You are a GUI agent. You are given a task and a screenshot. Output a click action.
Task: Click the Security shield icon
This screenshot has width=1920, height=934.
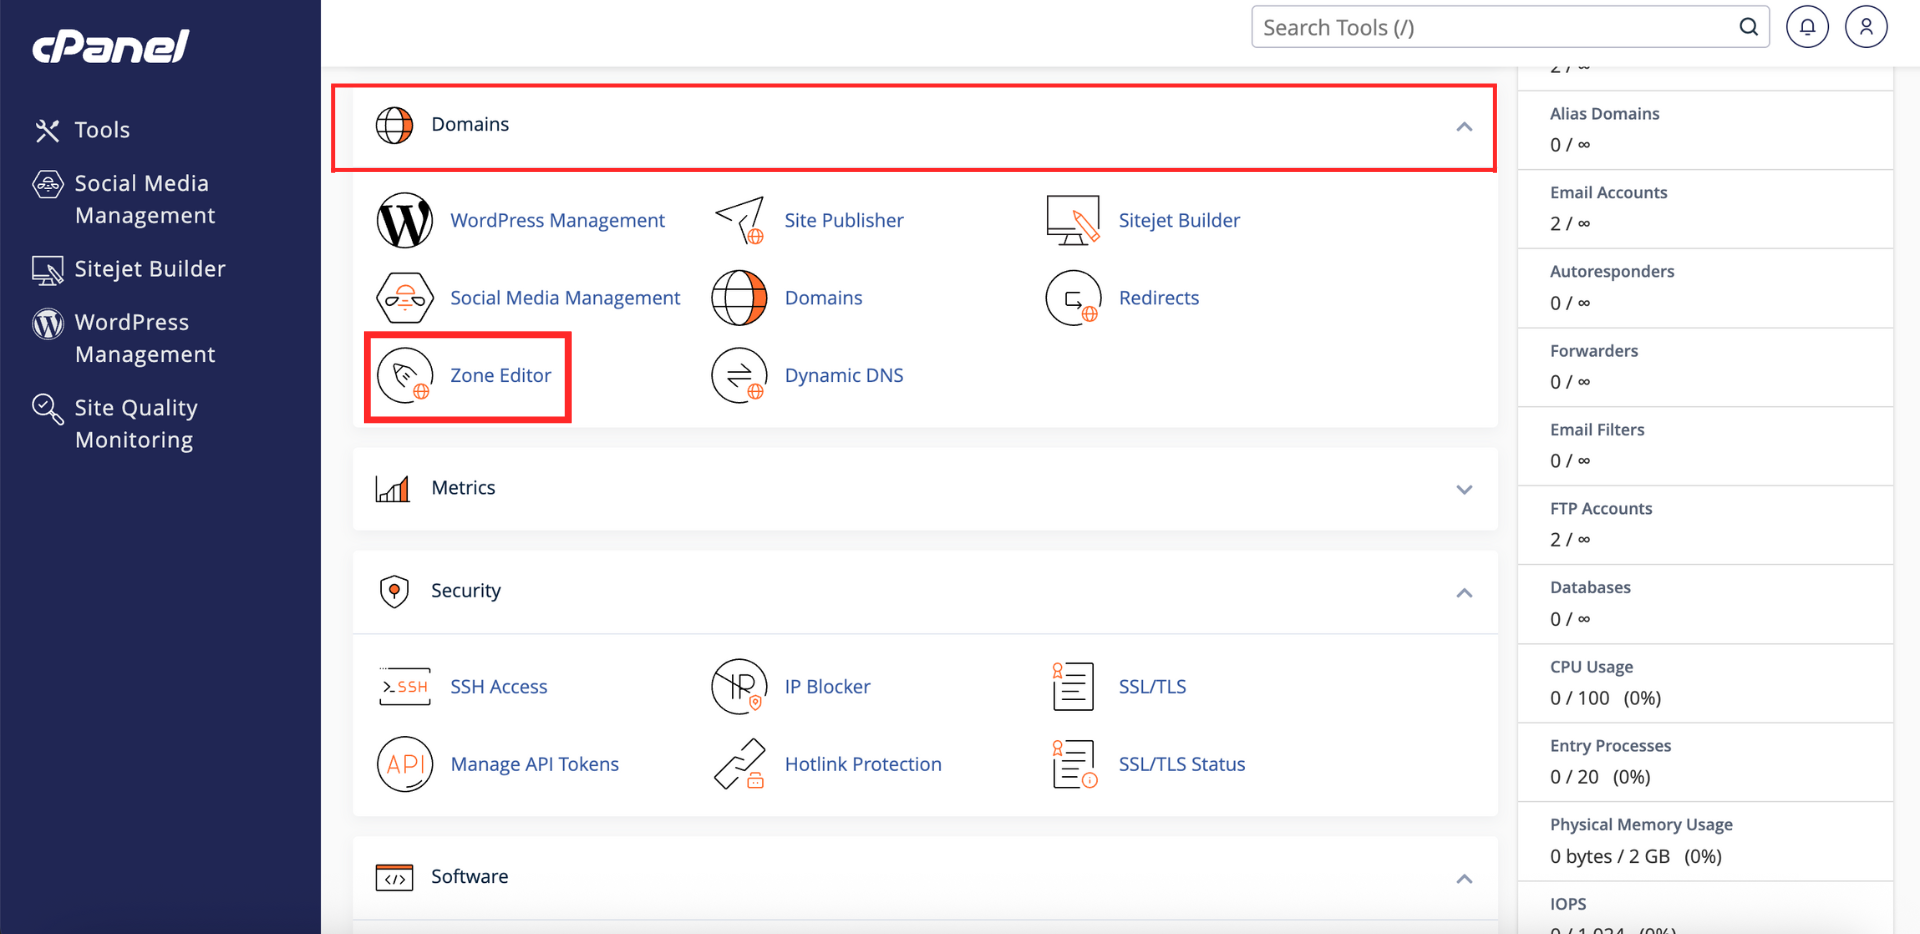point(394,591)
